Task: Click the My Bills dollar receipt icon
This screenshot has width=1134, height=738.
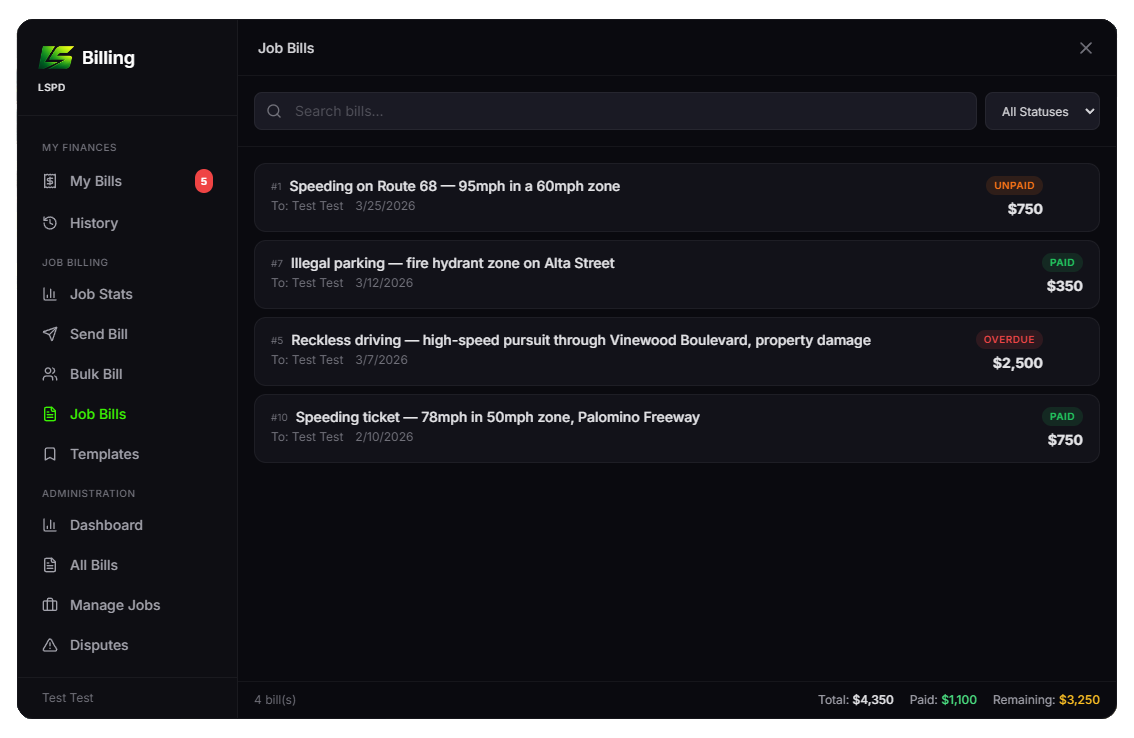Action: 50,181
